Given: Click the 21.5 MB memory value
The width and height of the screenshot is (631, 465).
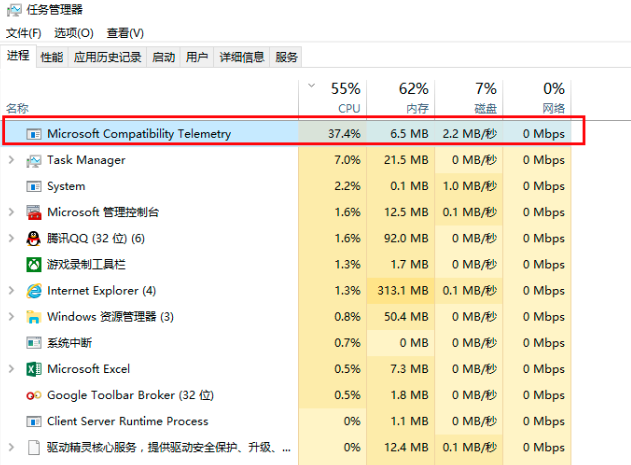Looking at the screenshot, I should [406, 160].
